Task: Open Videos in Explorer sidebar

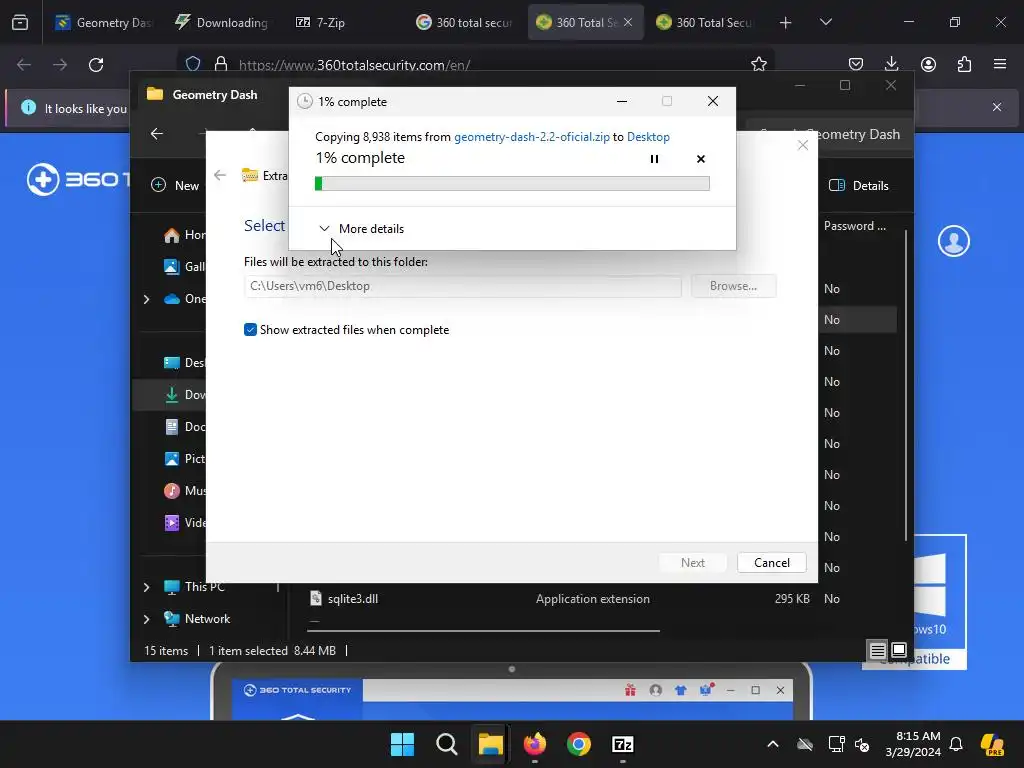Action: (x=185, y=522)
